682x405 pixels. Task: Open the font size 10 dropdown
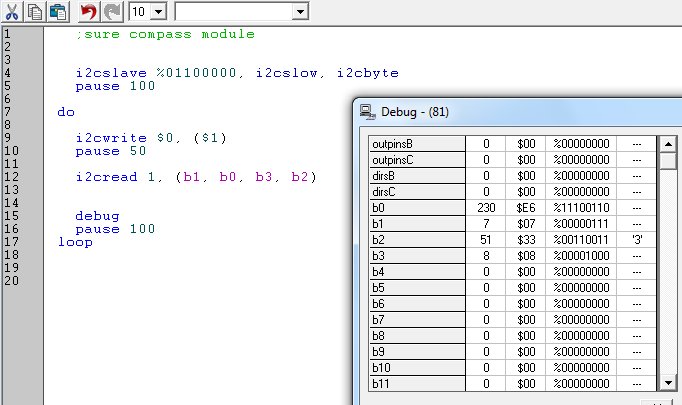point(158,11)
